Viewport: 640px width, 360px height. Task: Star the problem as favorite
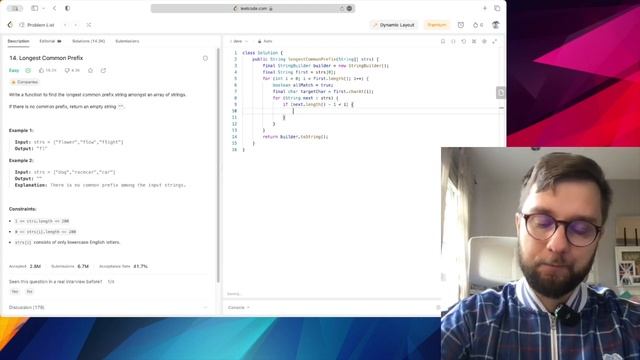click(90, 71)
